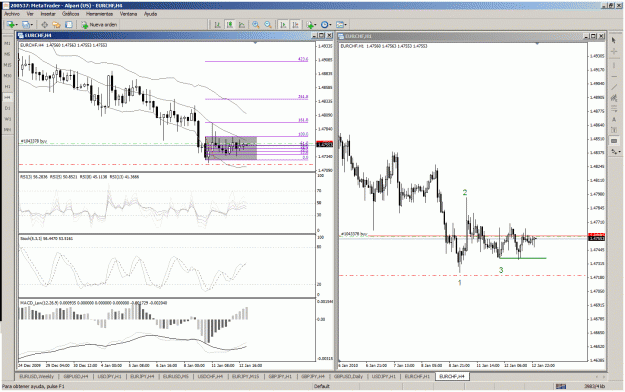Open the Gráficos menu
Image resolution: width=625 pixels, height=392 pixels.
71,14
